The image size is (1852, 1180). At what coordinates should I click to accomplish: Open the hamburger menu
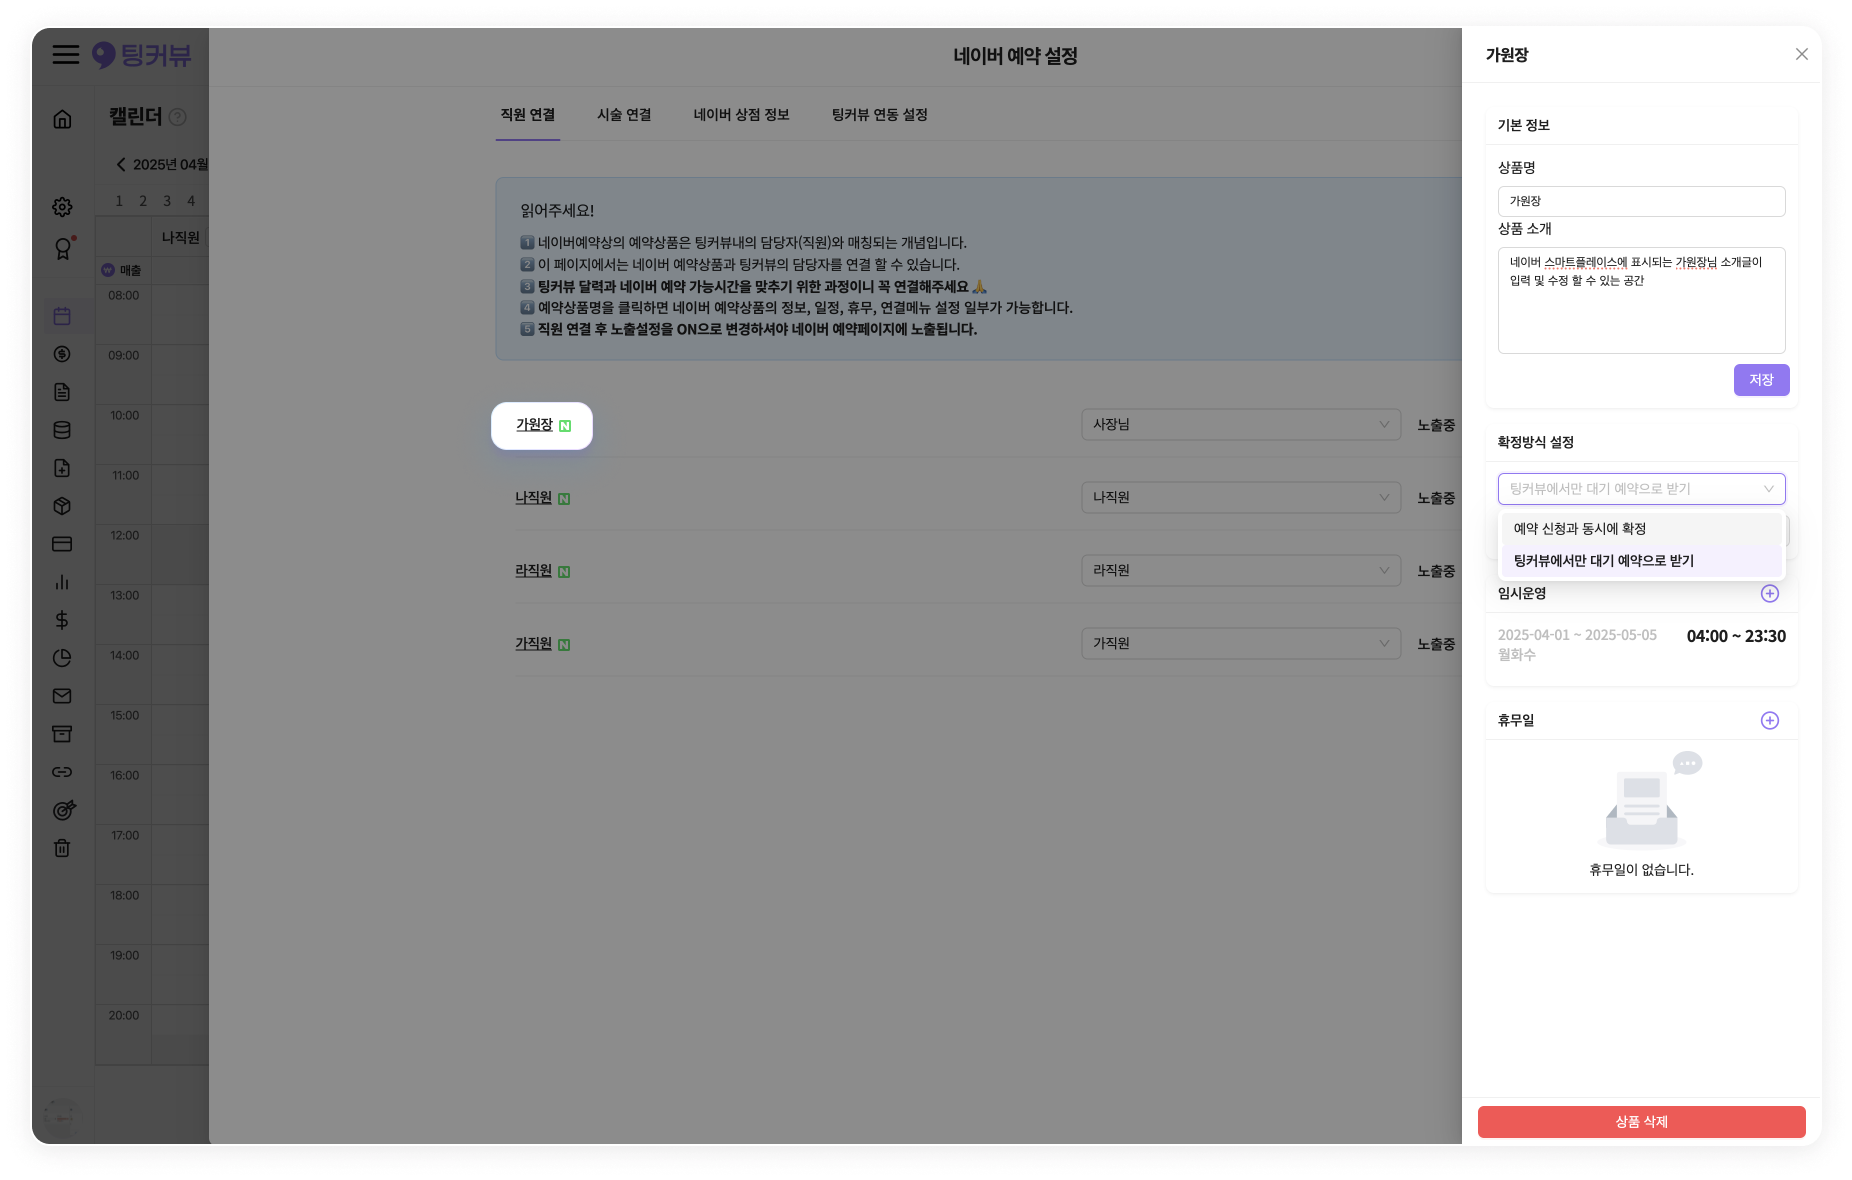coord(66,55)
